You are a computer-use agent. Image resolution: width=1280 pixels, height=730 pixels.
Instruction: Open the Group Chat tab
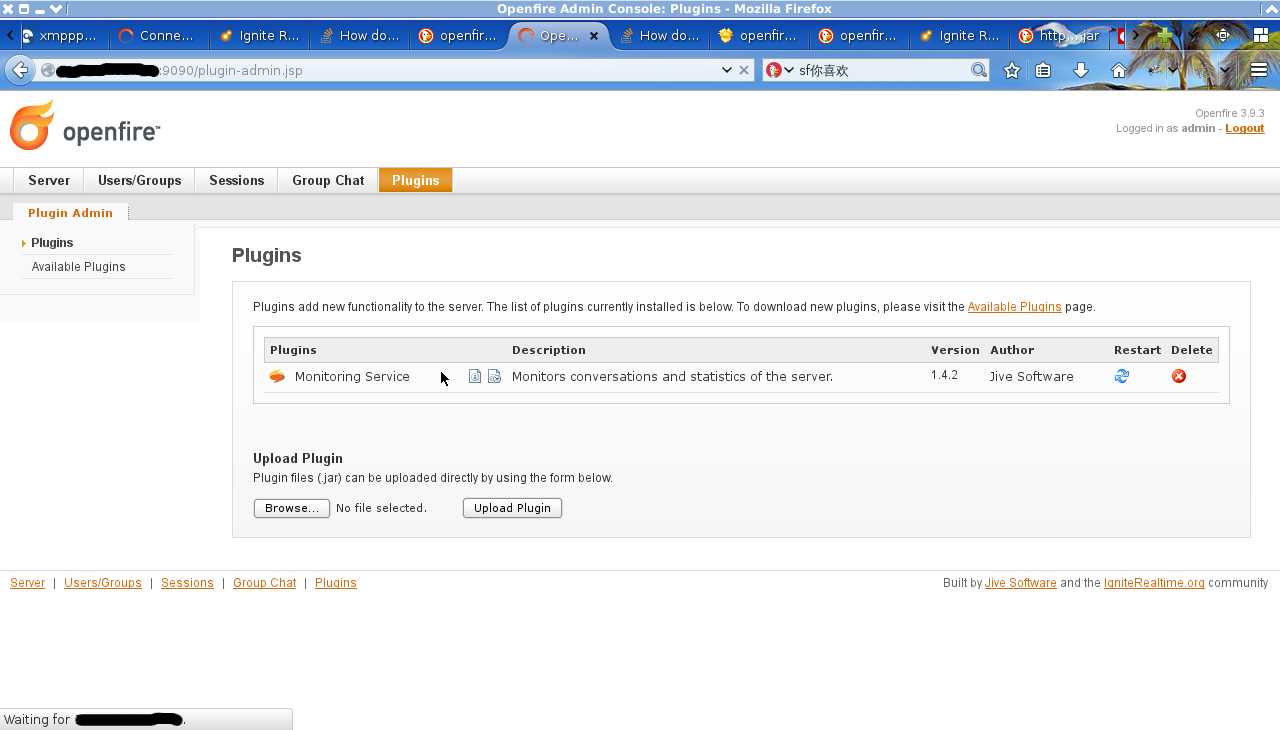(x=328, y=180)
